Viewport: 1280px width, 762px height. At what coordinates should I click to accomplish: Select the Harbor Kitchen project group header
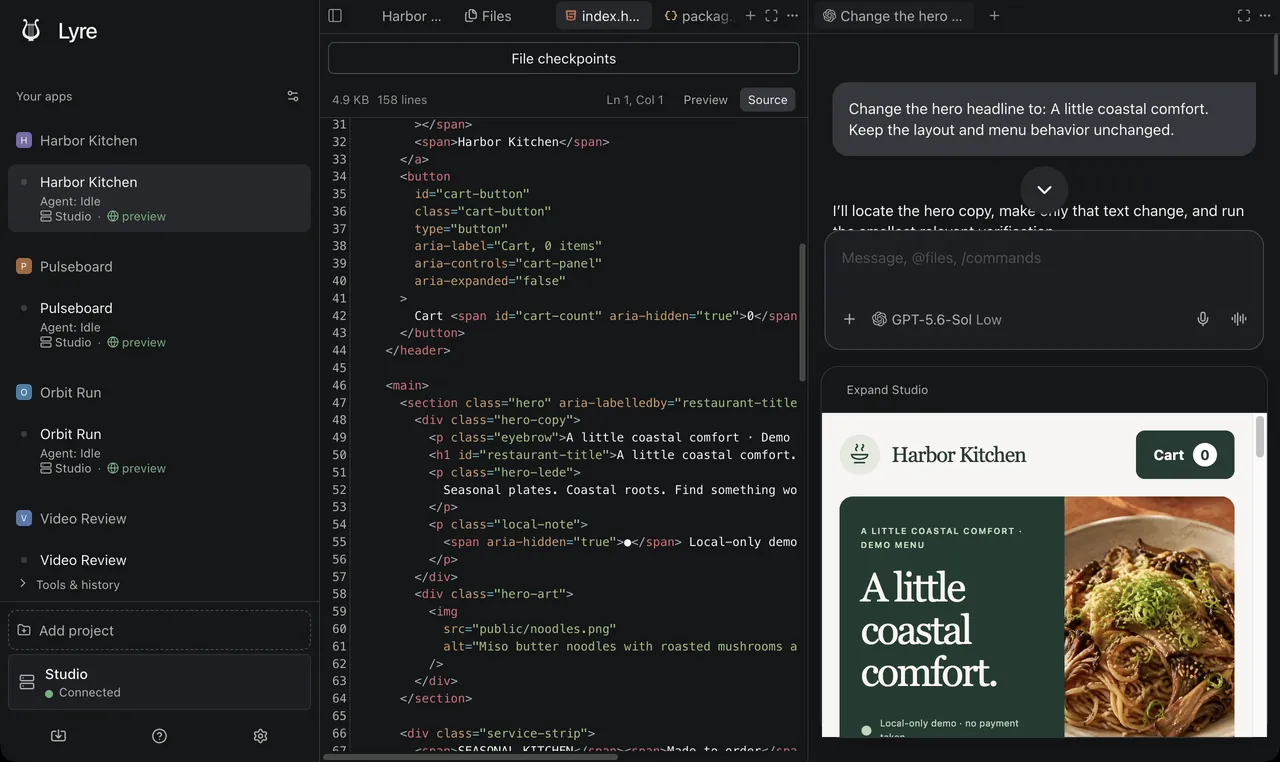point(77,141)
